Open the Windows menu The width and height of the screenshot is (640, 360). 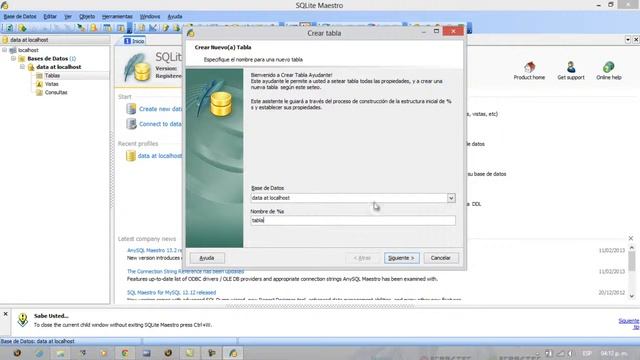(x=150, y=16)
